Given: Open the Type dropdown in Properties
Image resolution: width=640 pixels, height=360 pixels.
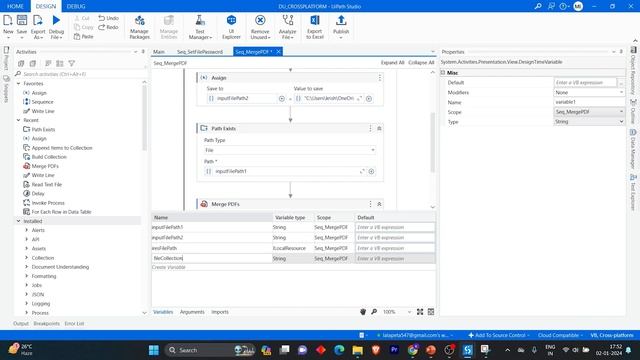Looking at the screenshot, I should [589, 122].
